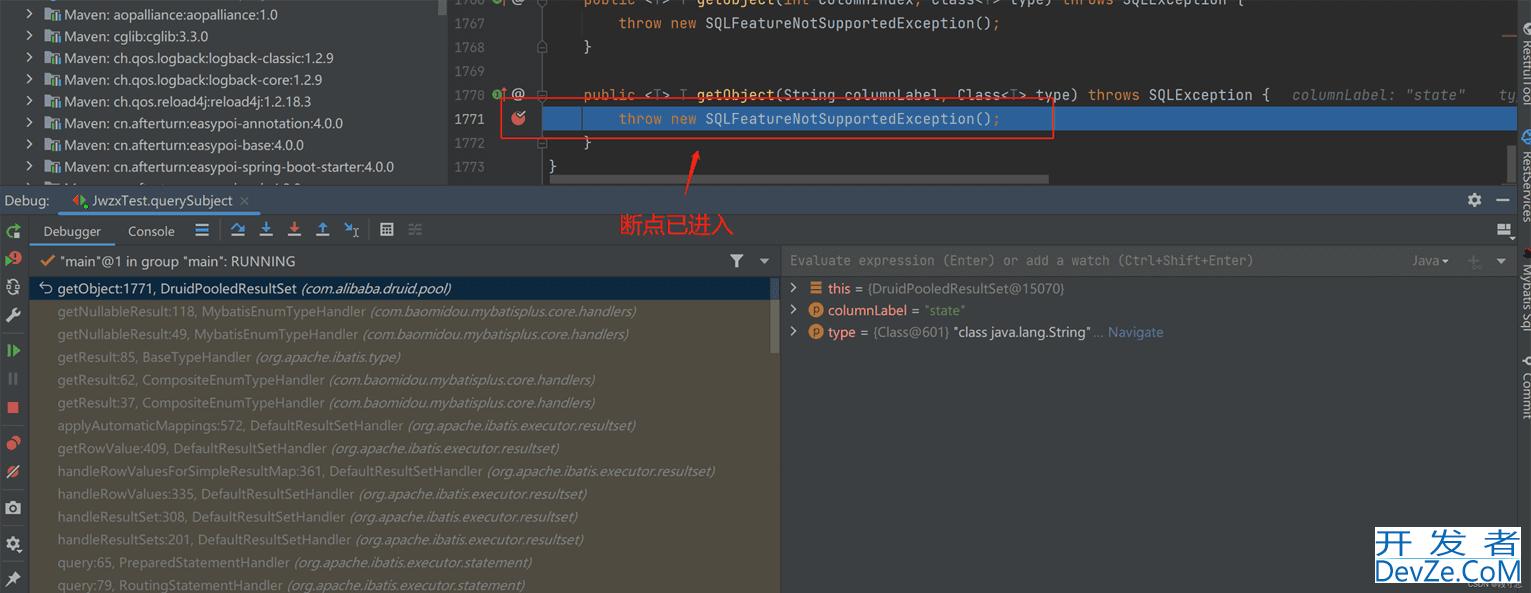Click the Trace Current Stream Chain icon
1531x593 pixels.
(x=415, y=230)
